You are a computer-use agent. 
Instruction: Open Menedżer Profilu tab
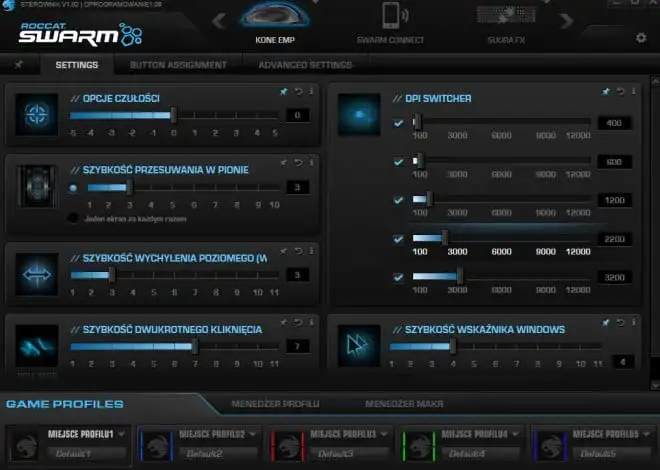(x=275, y=404)
